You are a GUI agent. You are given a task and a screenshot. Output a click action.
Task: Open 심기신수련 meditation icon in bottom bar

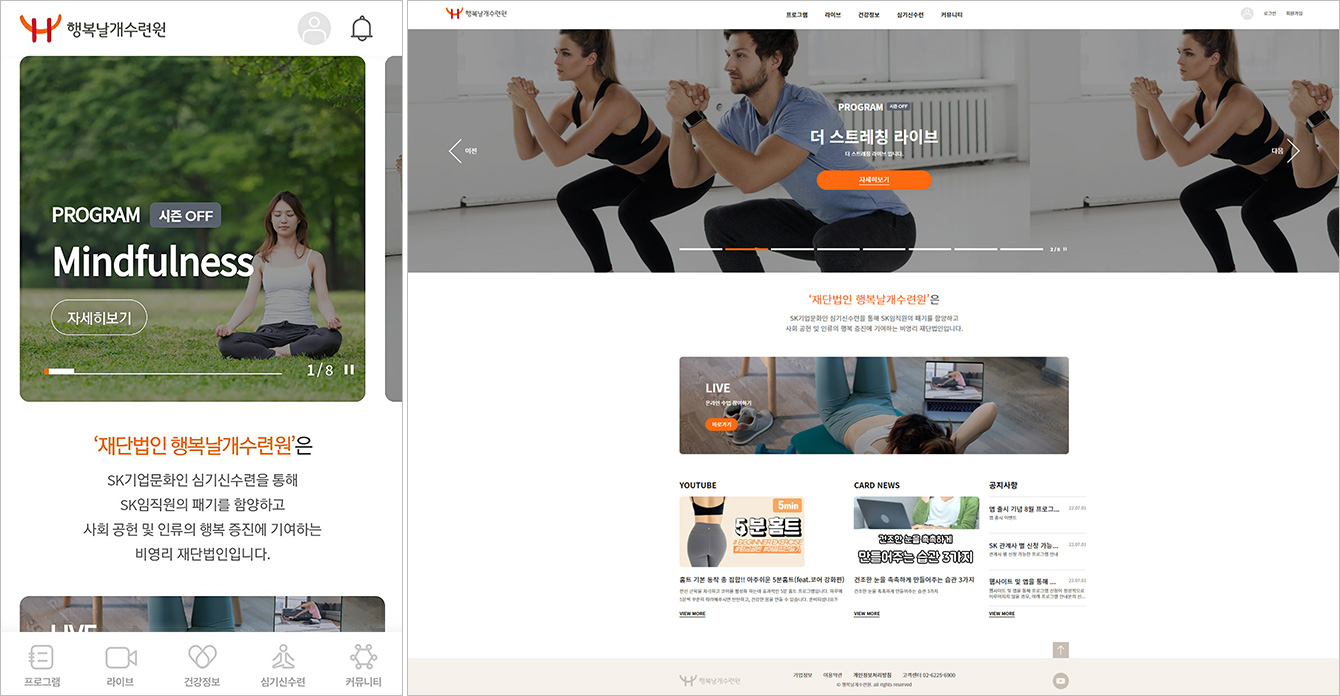[x=283, y=665]
